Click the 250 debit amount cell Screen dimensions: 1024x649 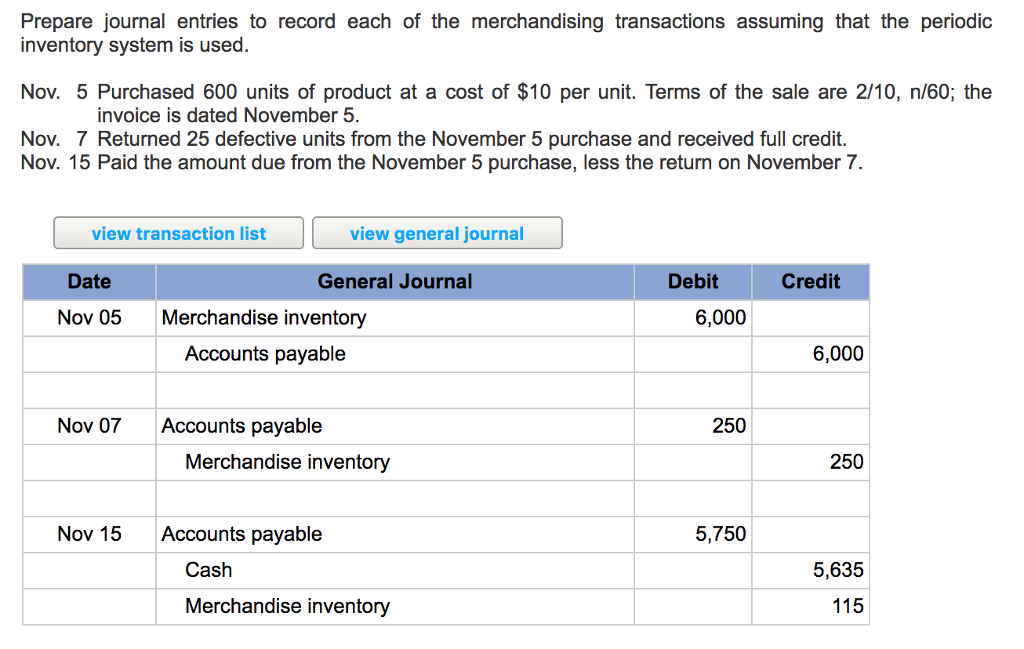(693, 426)
